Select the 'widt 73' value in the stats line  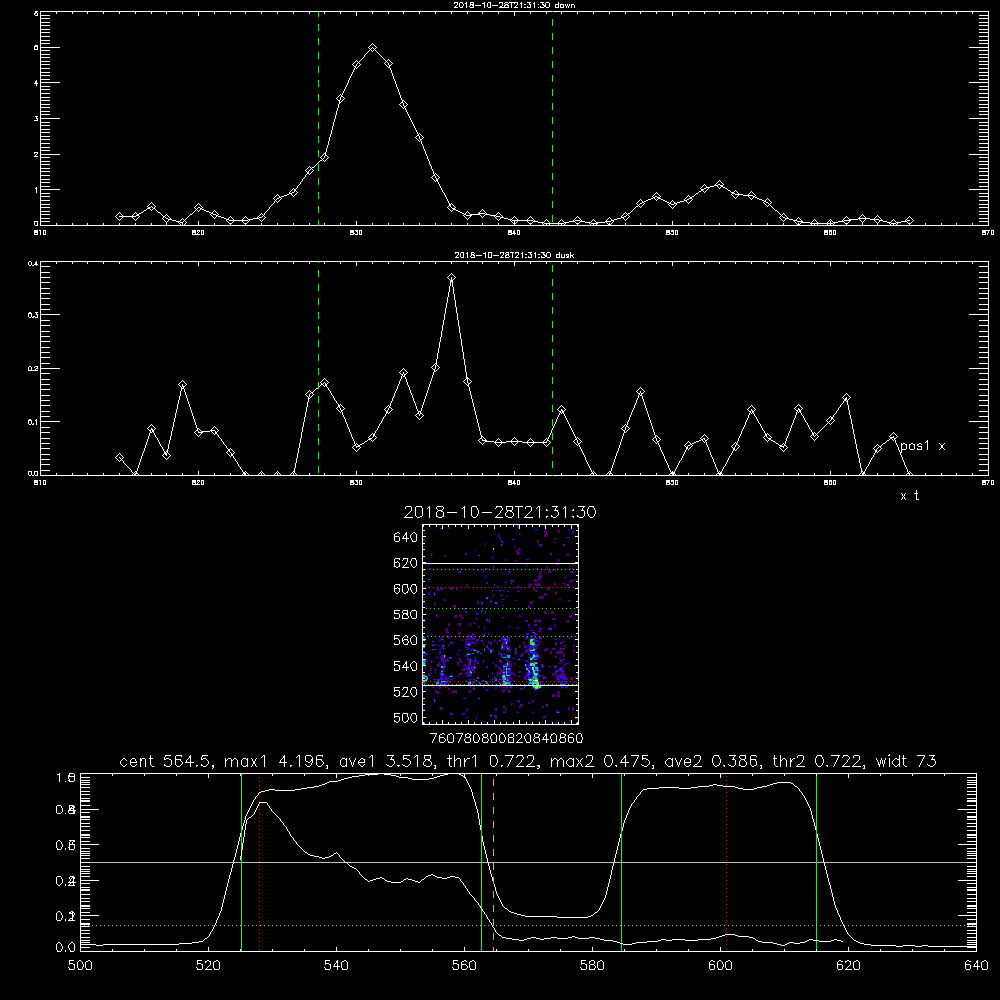[x=906, y=761]
